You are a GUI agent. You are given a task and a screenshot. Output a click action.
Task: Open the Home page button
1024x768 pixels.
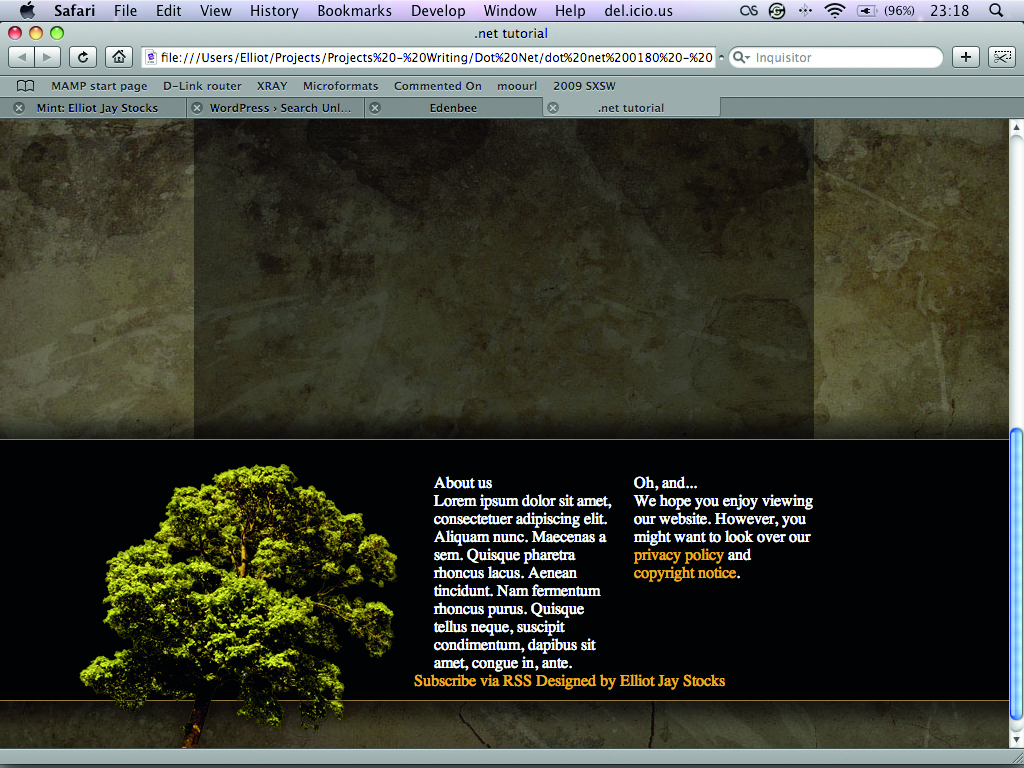click(x=119, y=57)
